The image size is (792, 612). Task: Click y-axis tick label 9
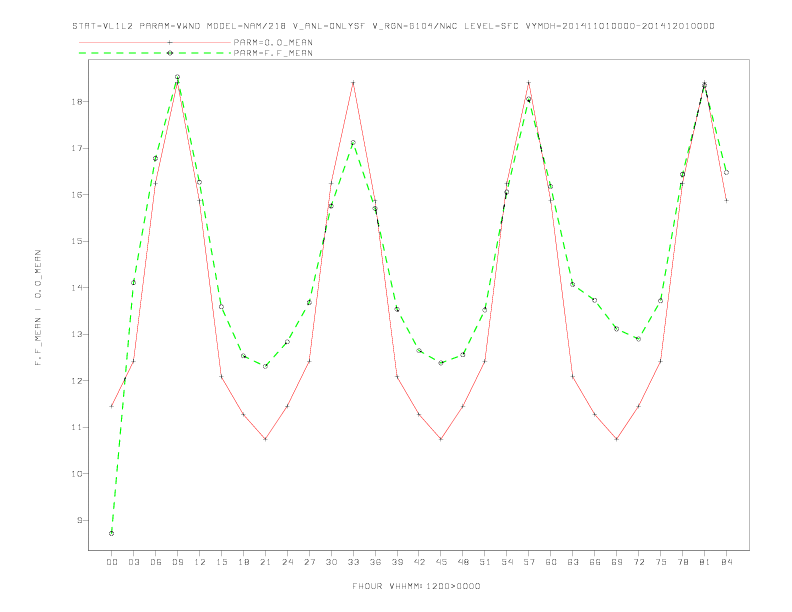point(80,520)
